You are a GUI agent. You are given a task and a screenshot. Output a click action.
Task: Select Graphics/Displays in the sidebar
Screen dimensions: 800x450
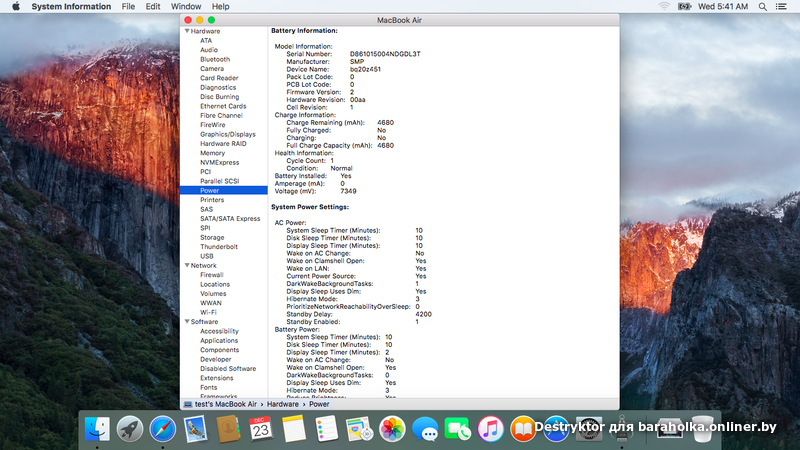pyautogui.click(x=228, y=134)
